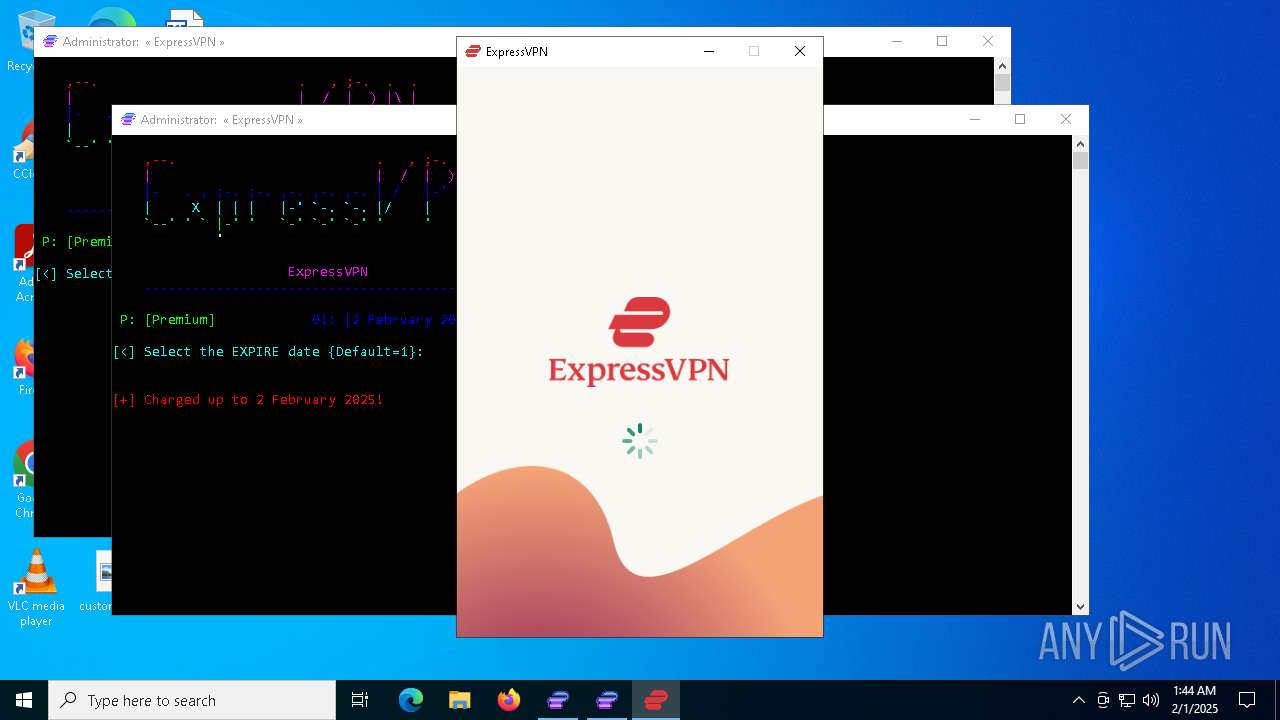The height and width of the screenshot is (720, 1280).
Task: Click the CCleaner desktop shortcut
Action: [24, 150]
